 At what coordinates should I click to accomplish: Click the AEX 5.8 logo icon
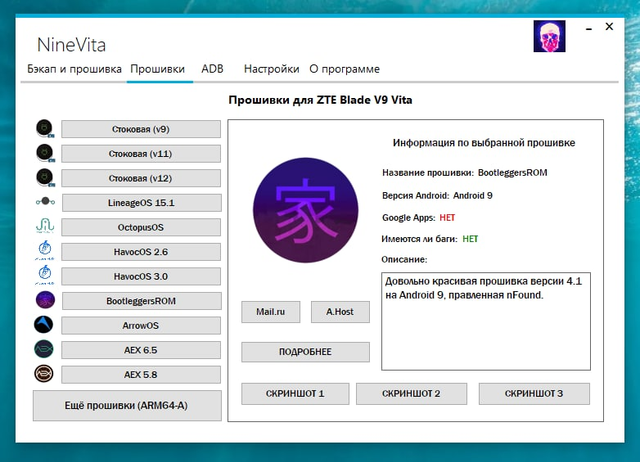44,373
